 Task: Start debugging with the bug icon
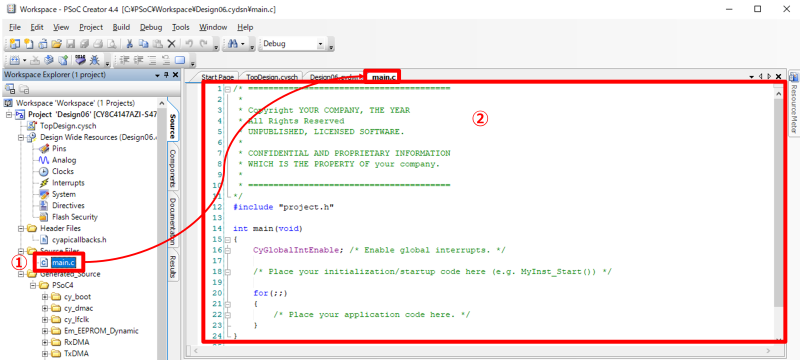click(x=95, y=60)
